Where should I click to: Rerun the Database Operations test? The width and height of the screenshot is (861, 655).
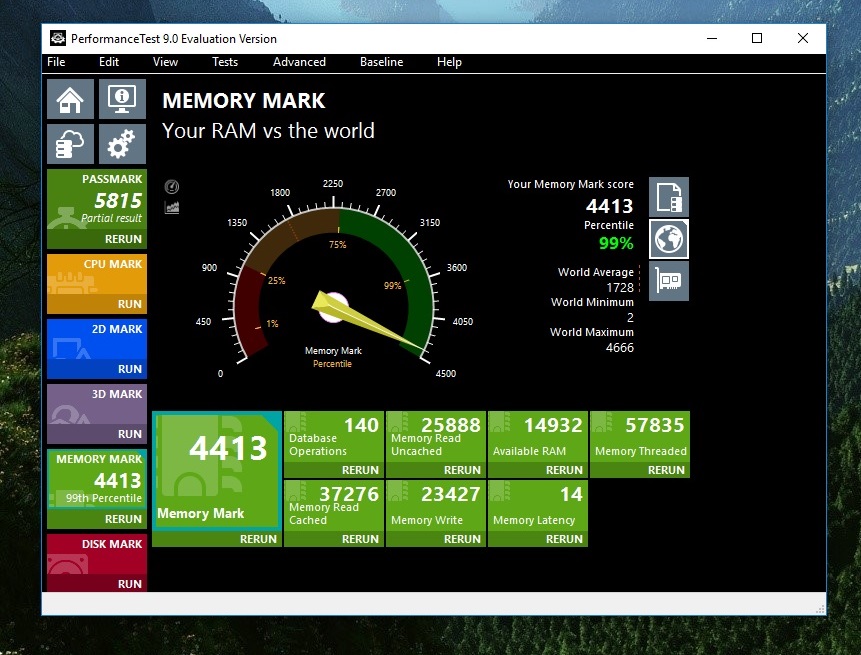coord(360,470)
